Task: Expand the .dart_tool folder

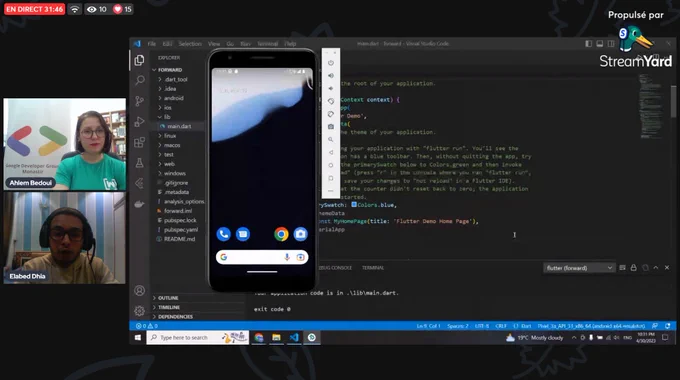Action: tap(176, 79)
